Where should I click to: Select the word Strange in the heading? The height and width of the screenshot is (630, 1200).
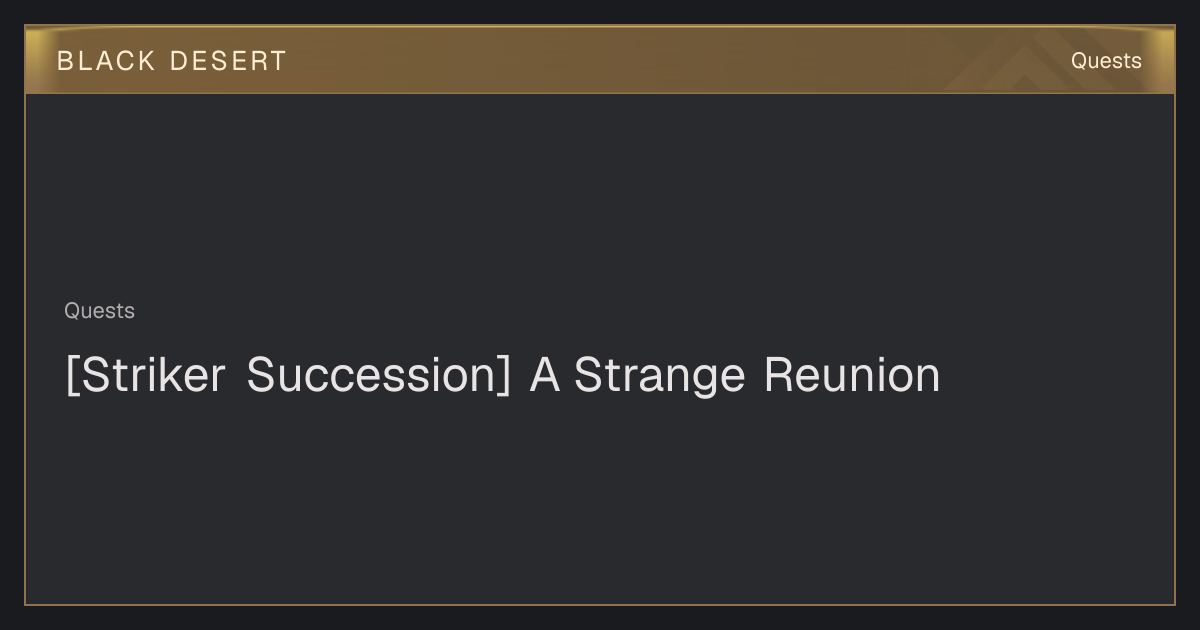pos(660,376)
